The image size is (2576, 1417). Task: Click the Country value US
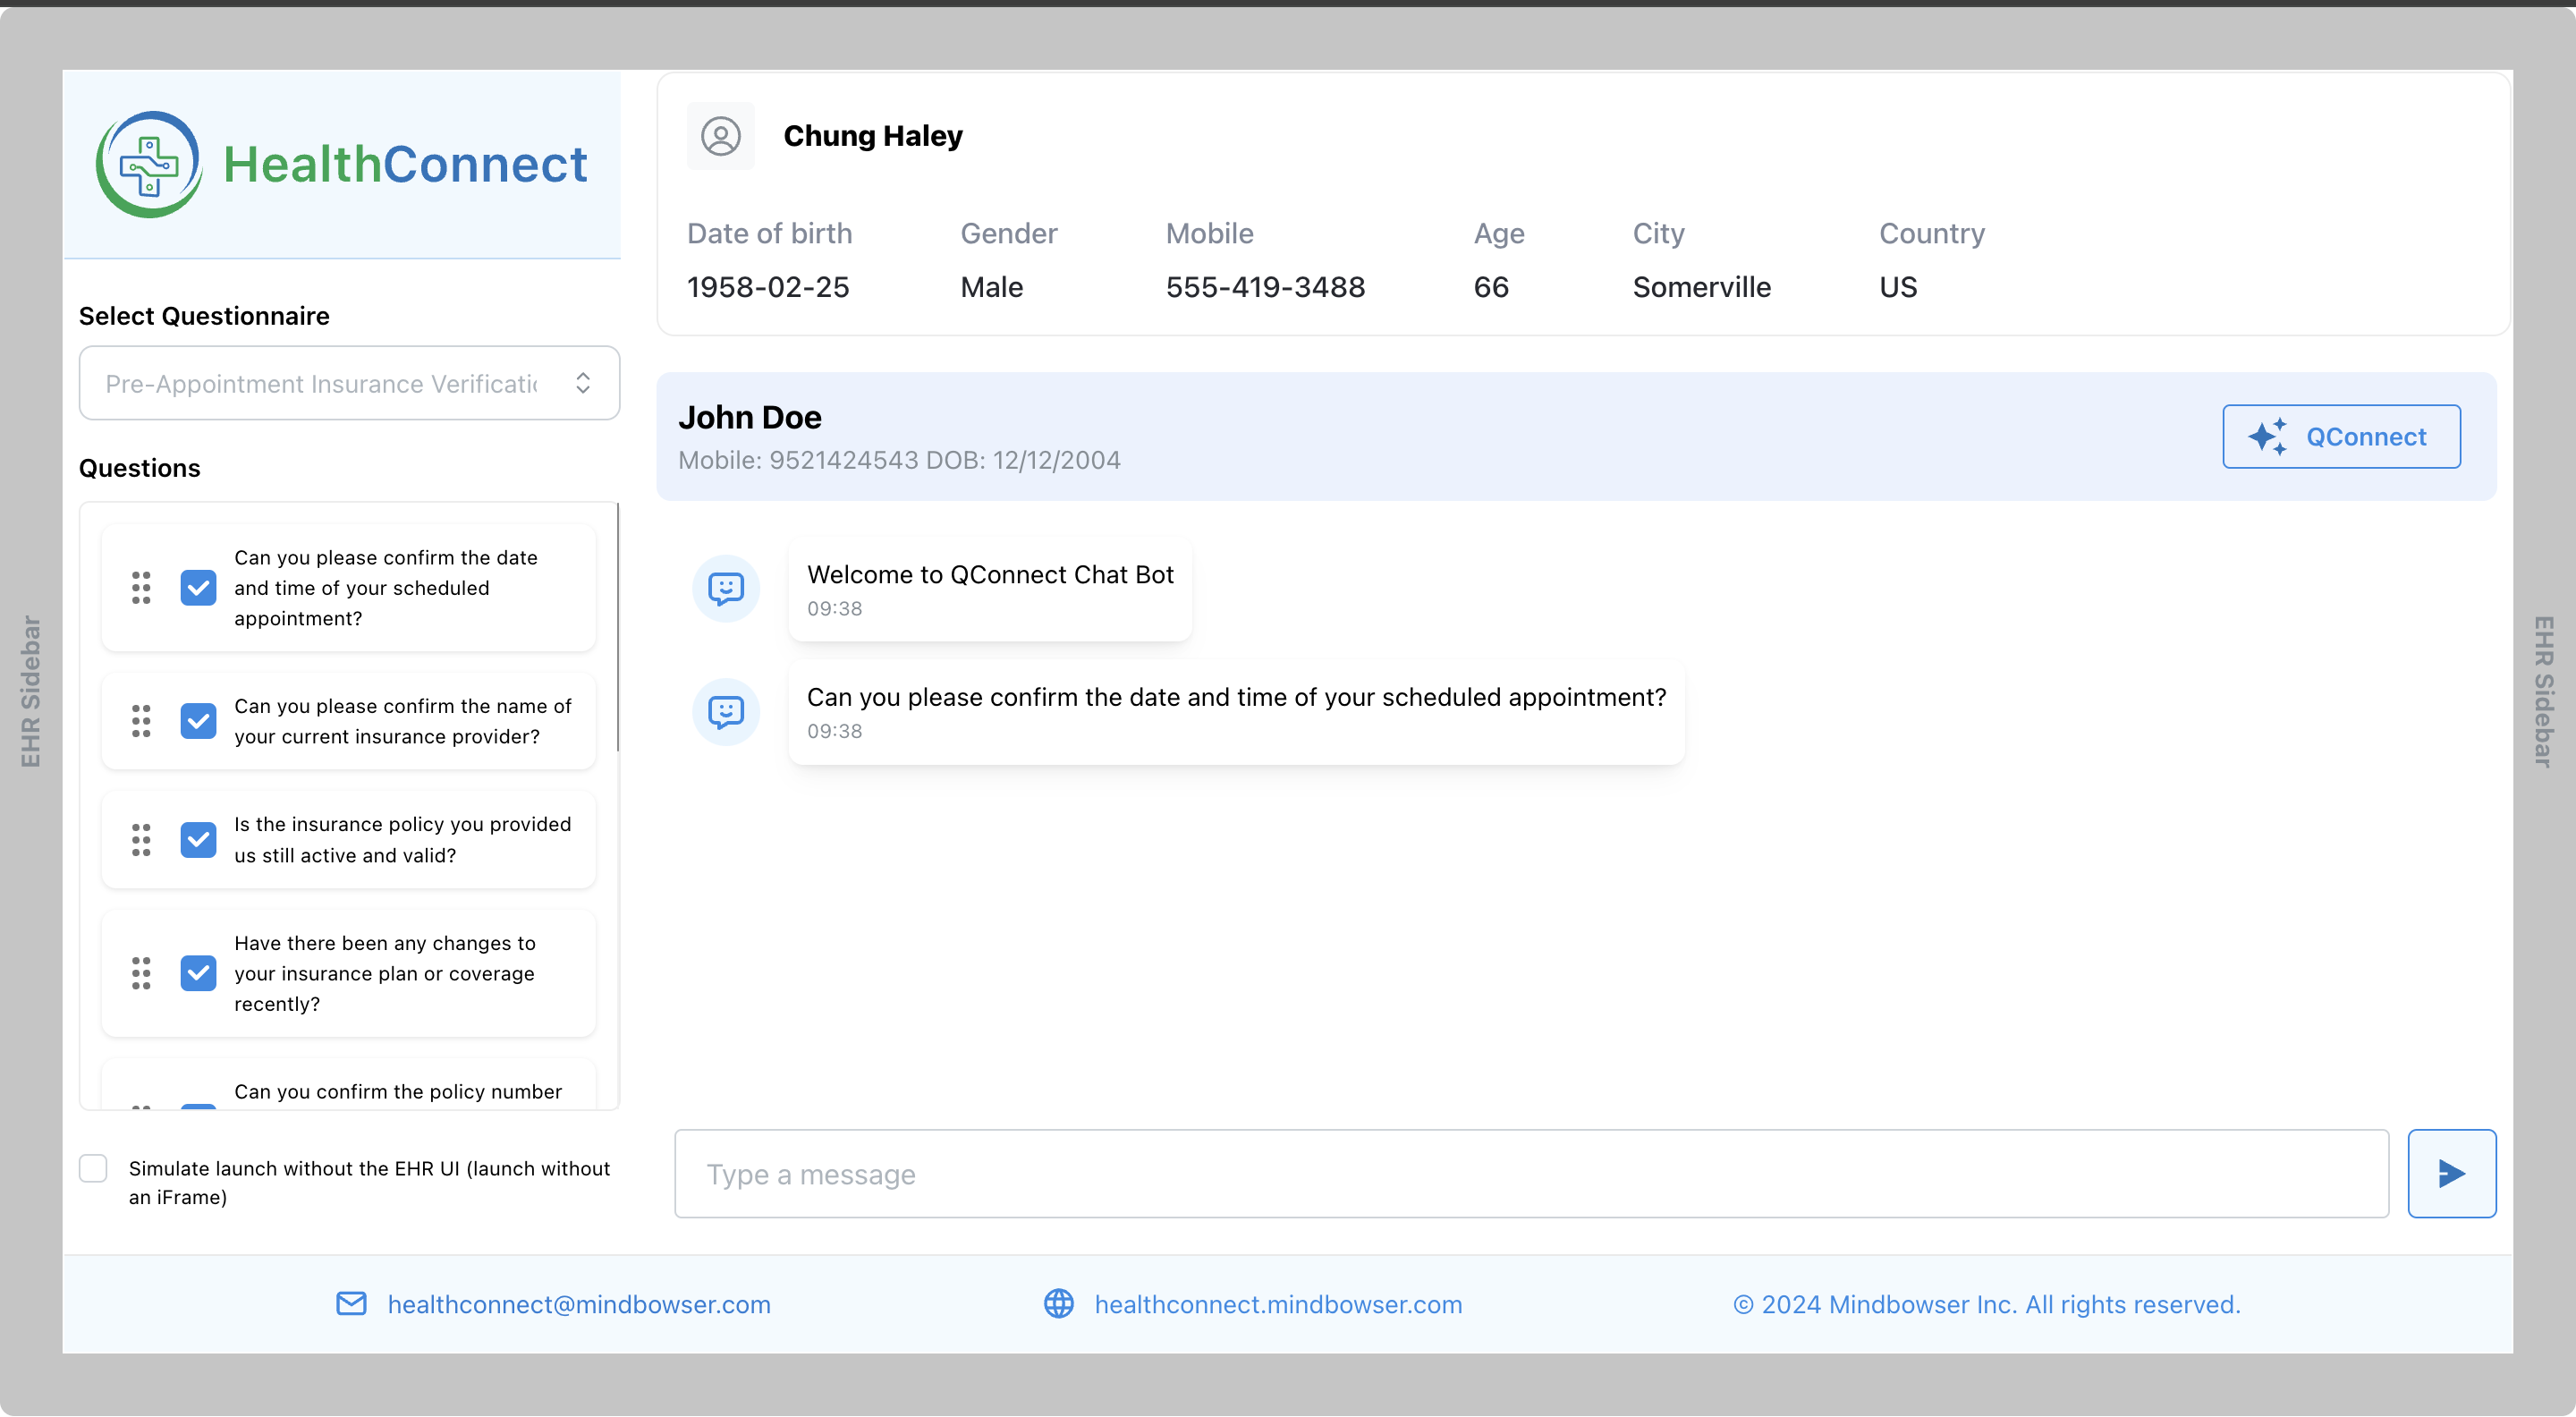click(x=1897, y=287)
